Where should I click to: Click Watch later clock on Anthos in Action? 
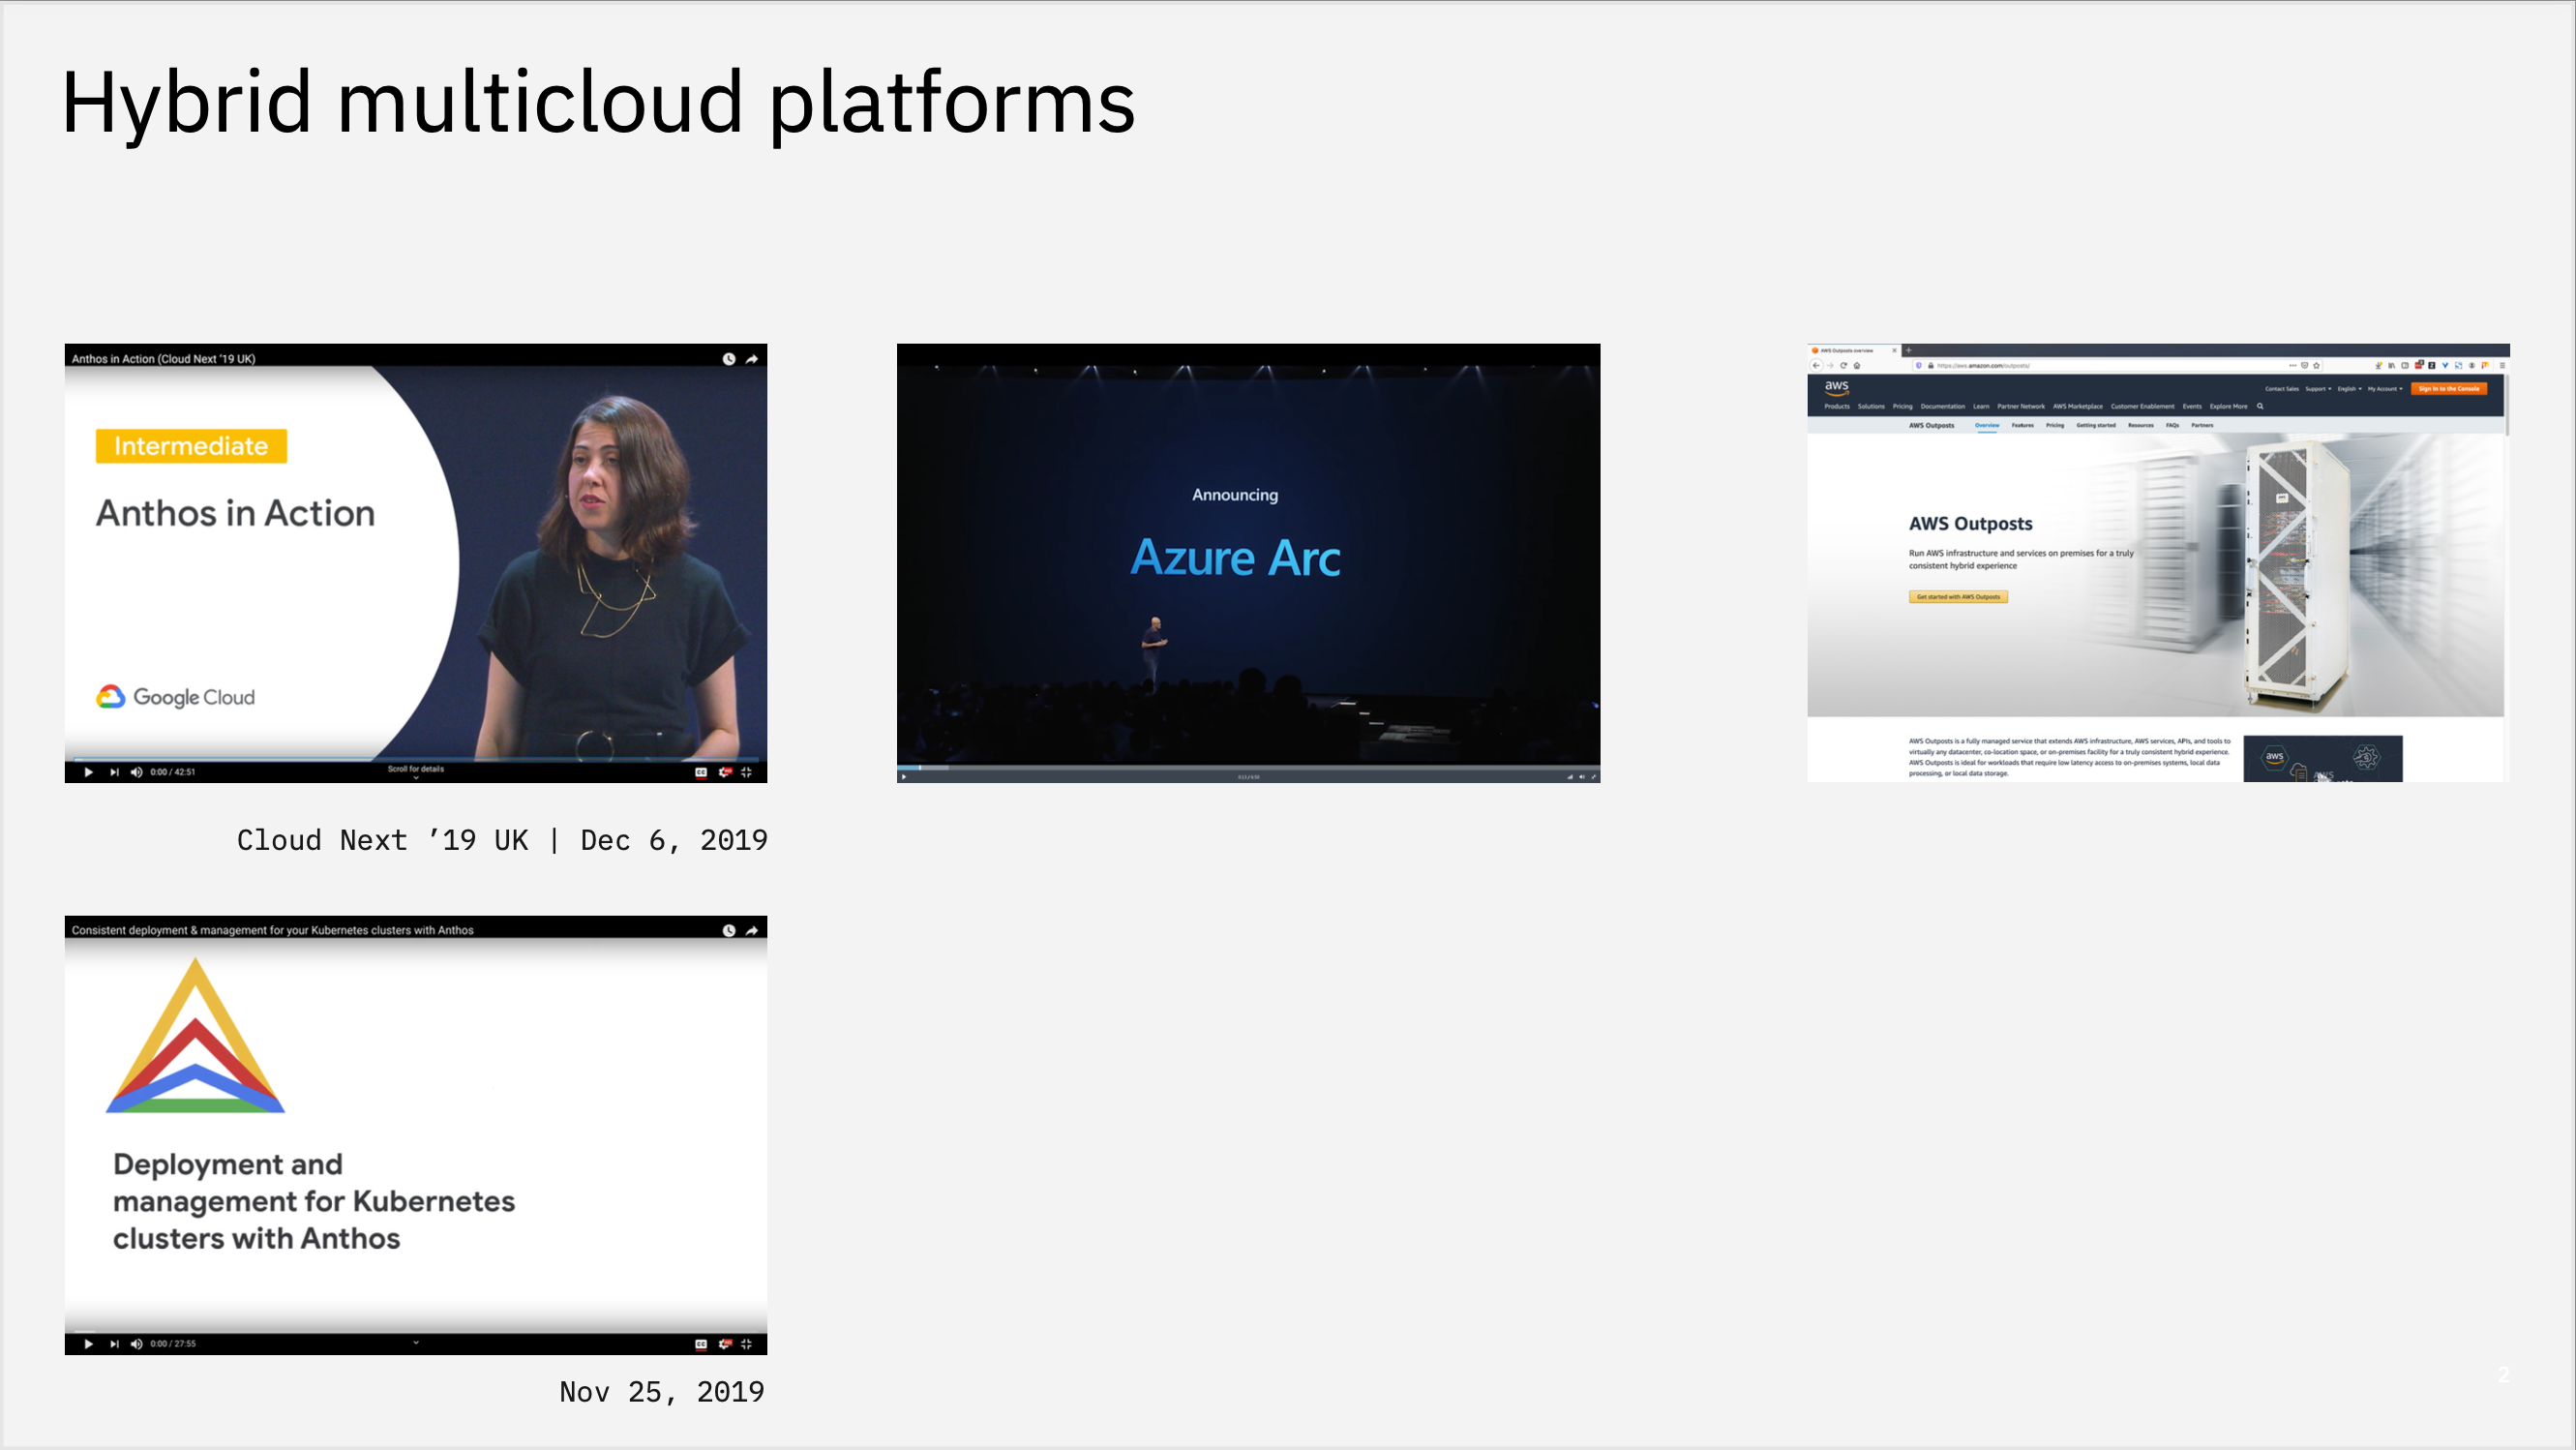click(729, 358)
